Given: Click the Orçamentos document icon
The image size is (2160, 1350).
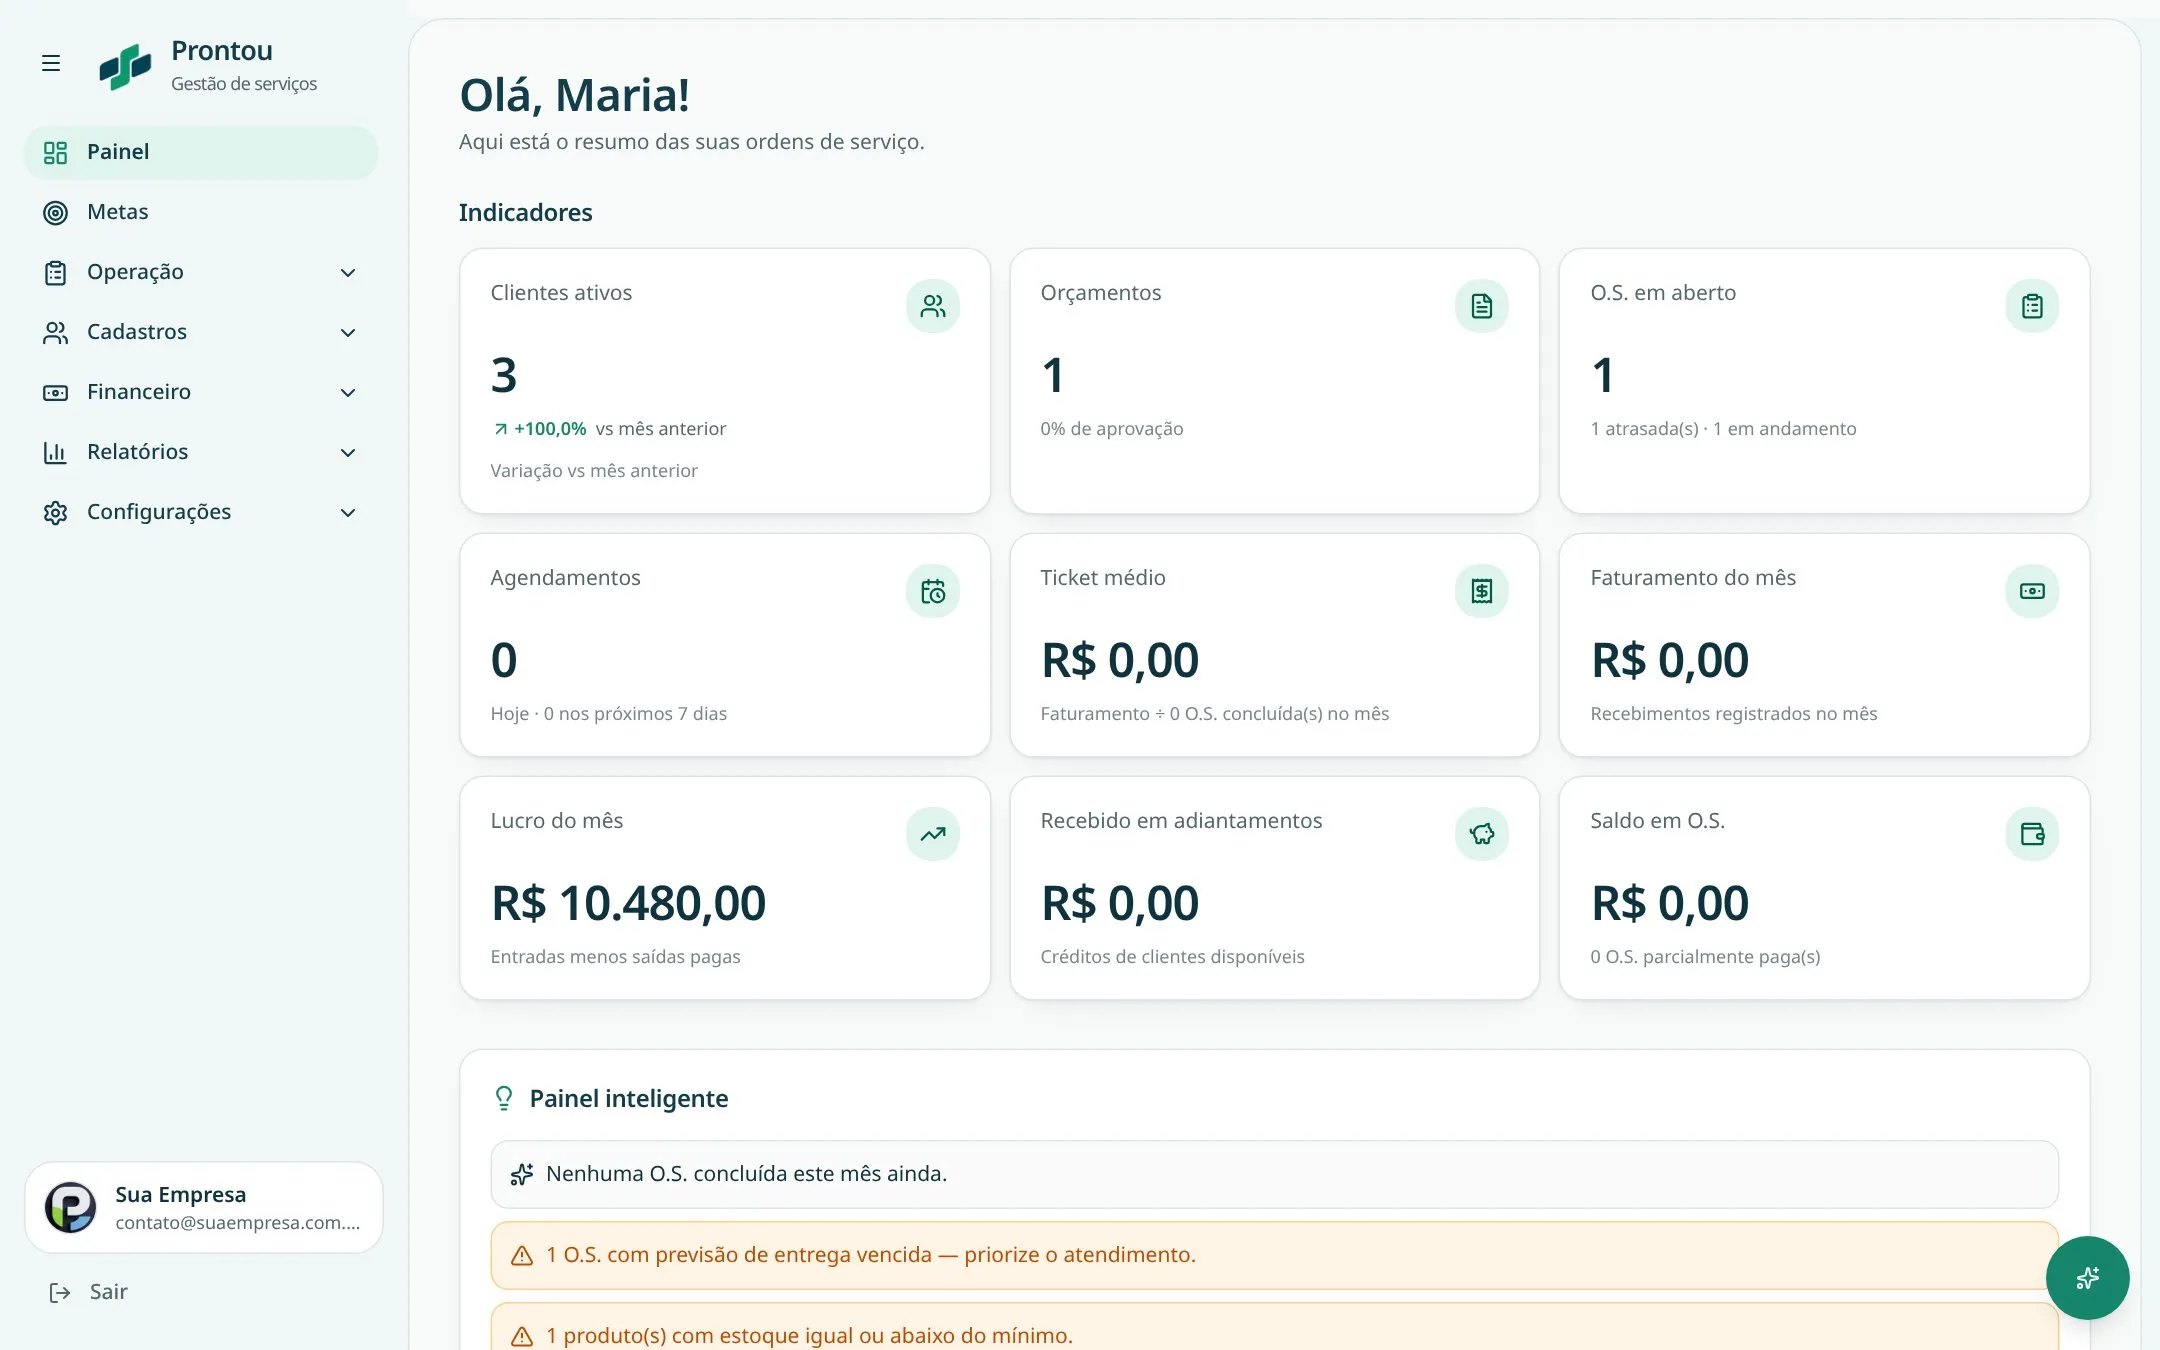Looking at the screenshot, I should coord(1482,306).
